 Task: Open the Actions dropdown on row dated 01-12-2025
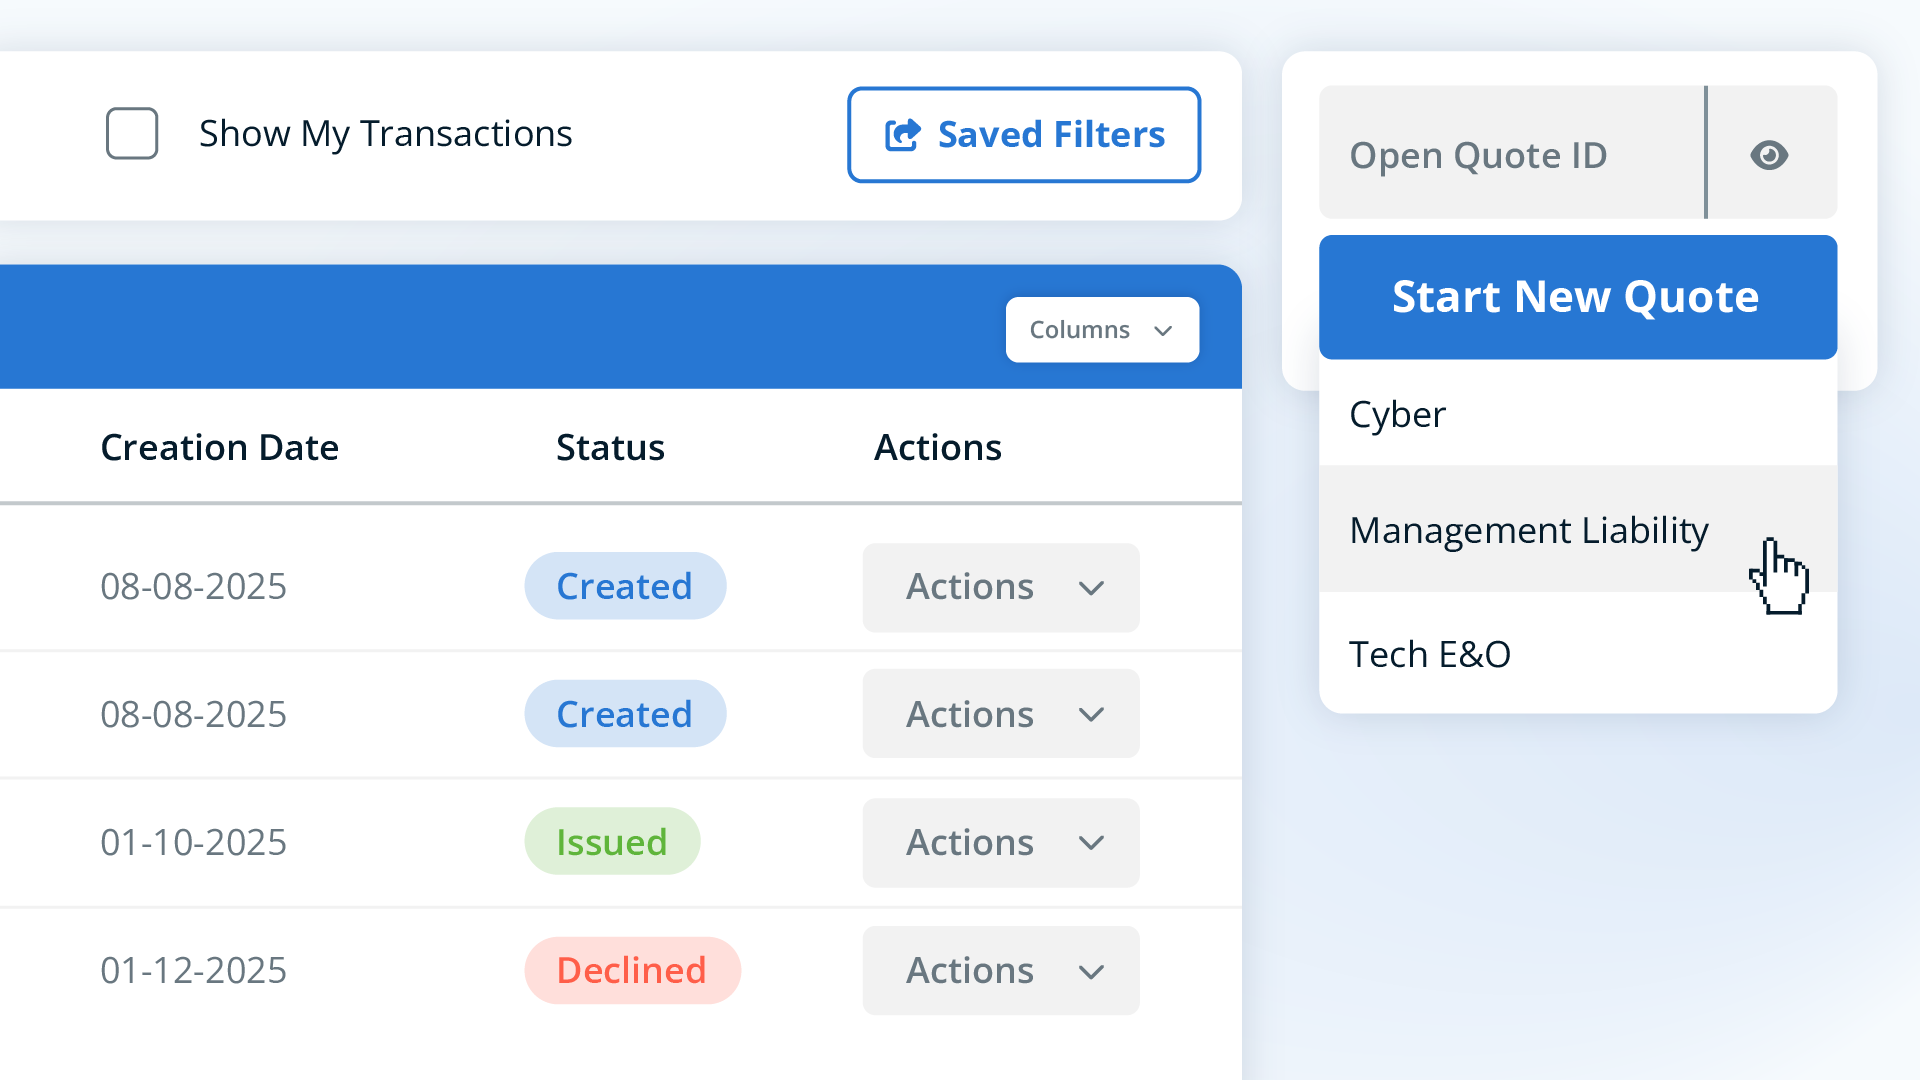tap(1000, 970)
